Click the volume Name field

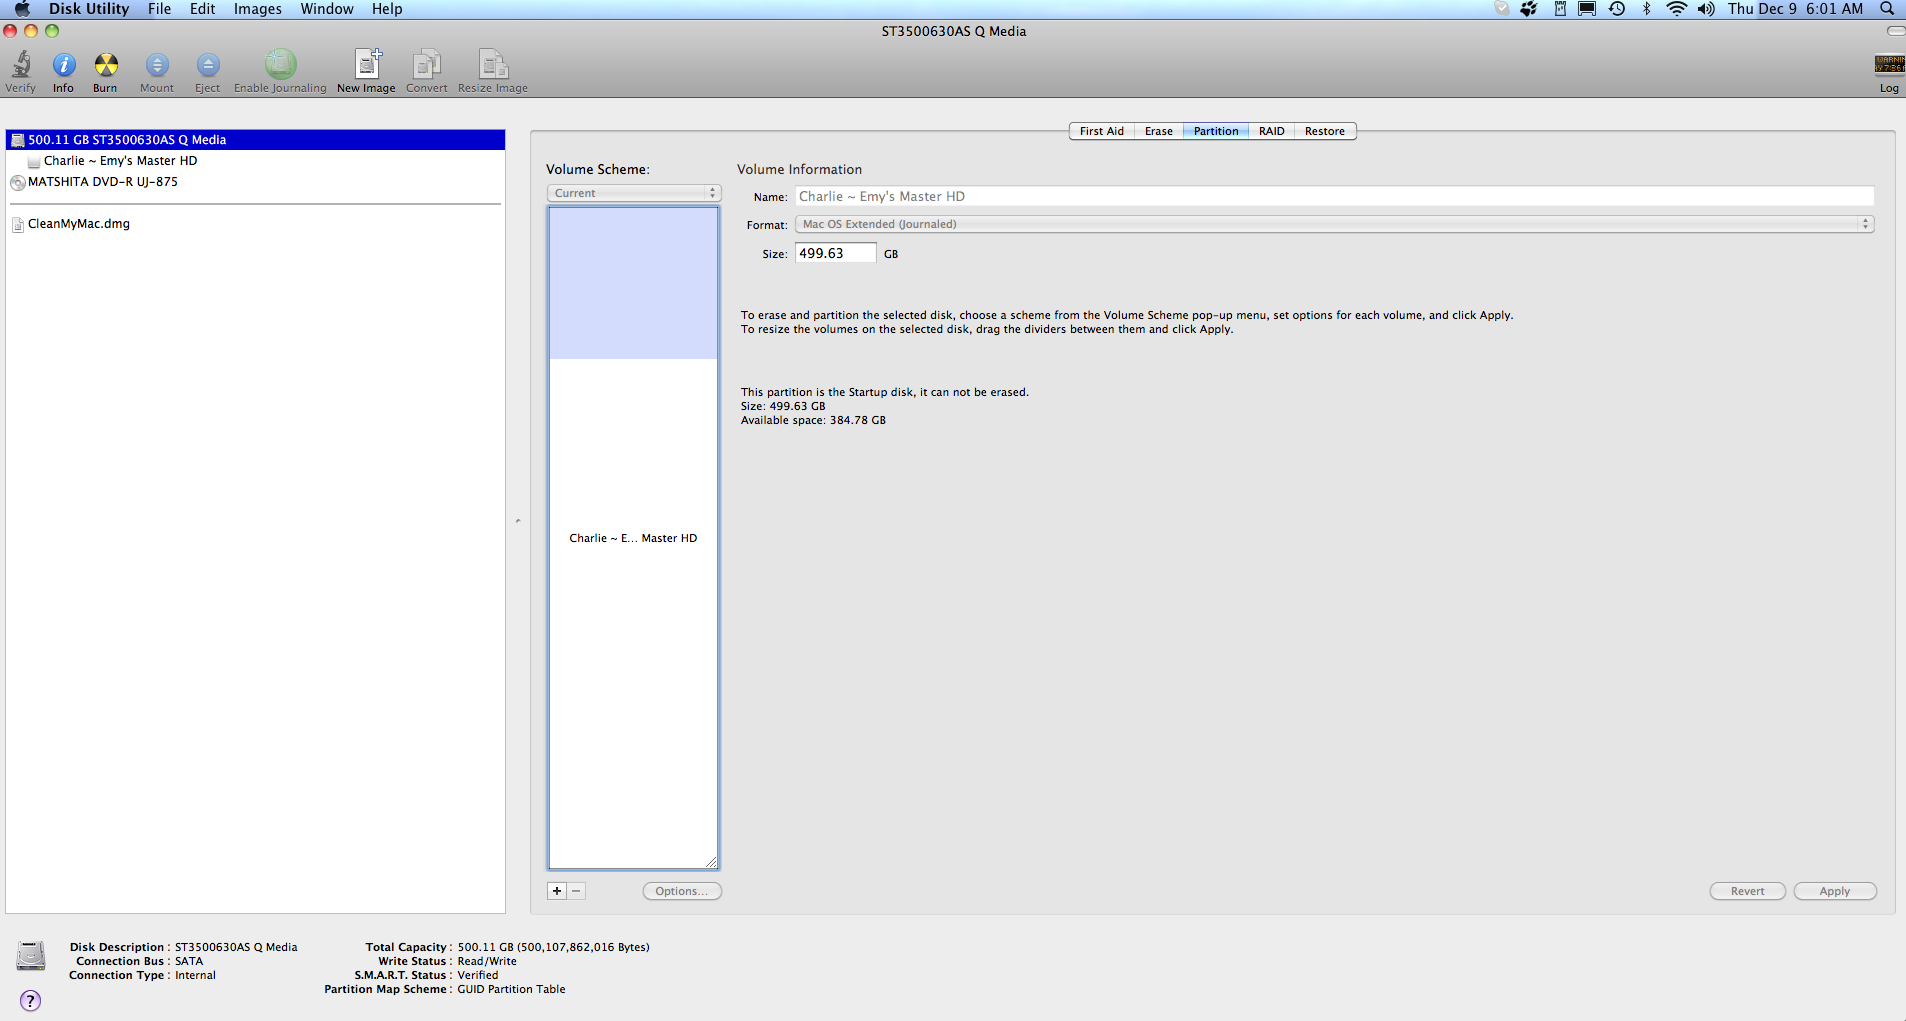(1334, 196)
